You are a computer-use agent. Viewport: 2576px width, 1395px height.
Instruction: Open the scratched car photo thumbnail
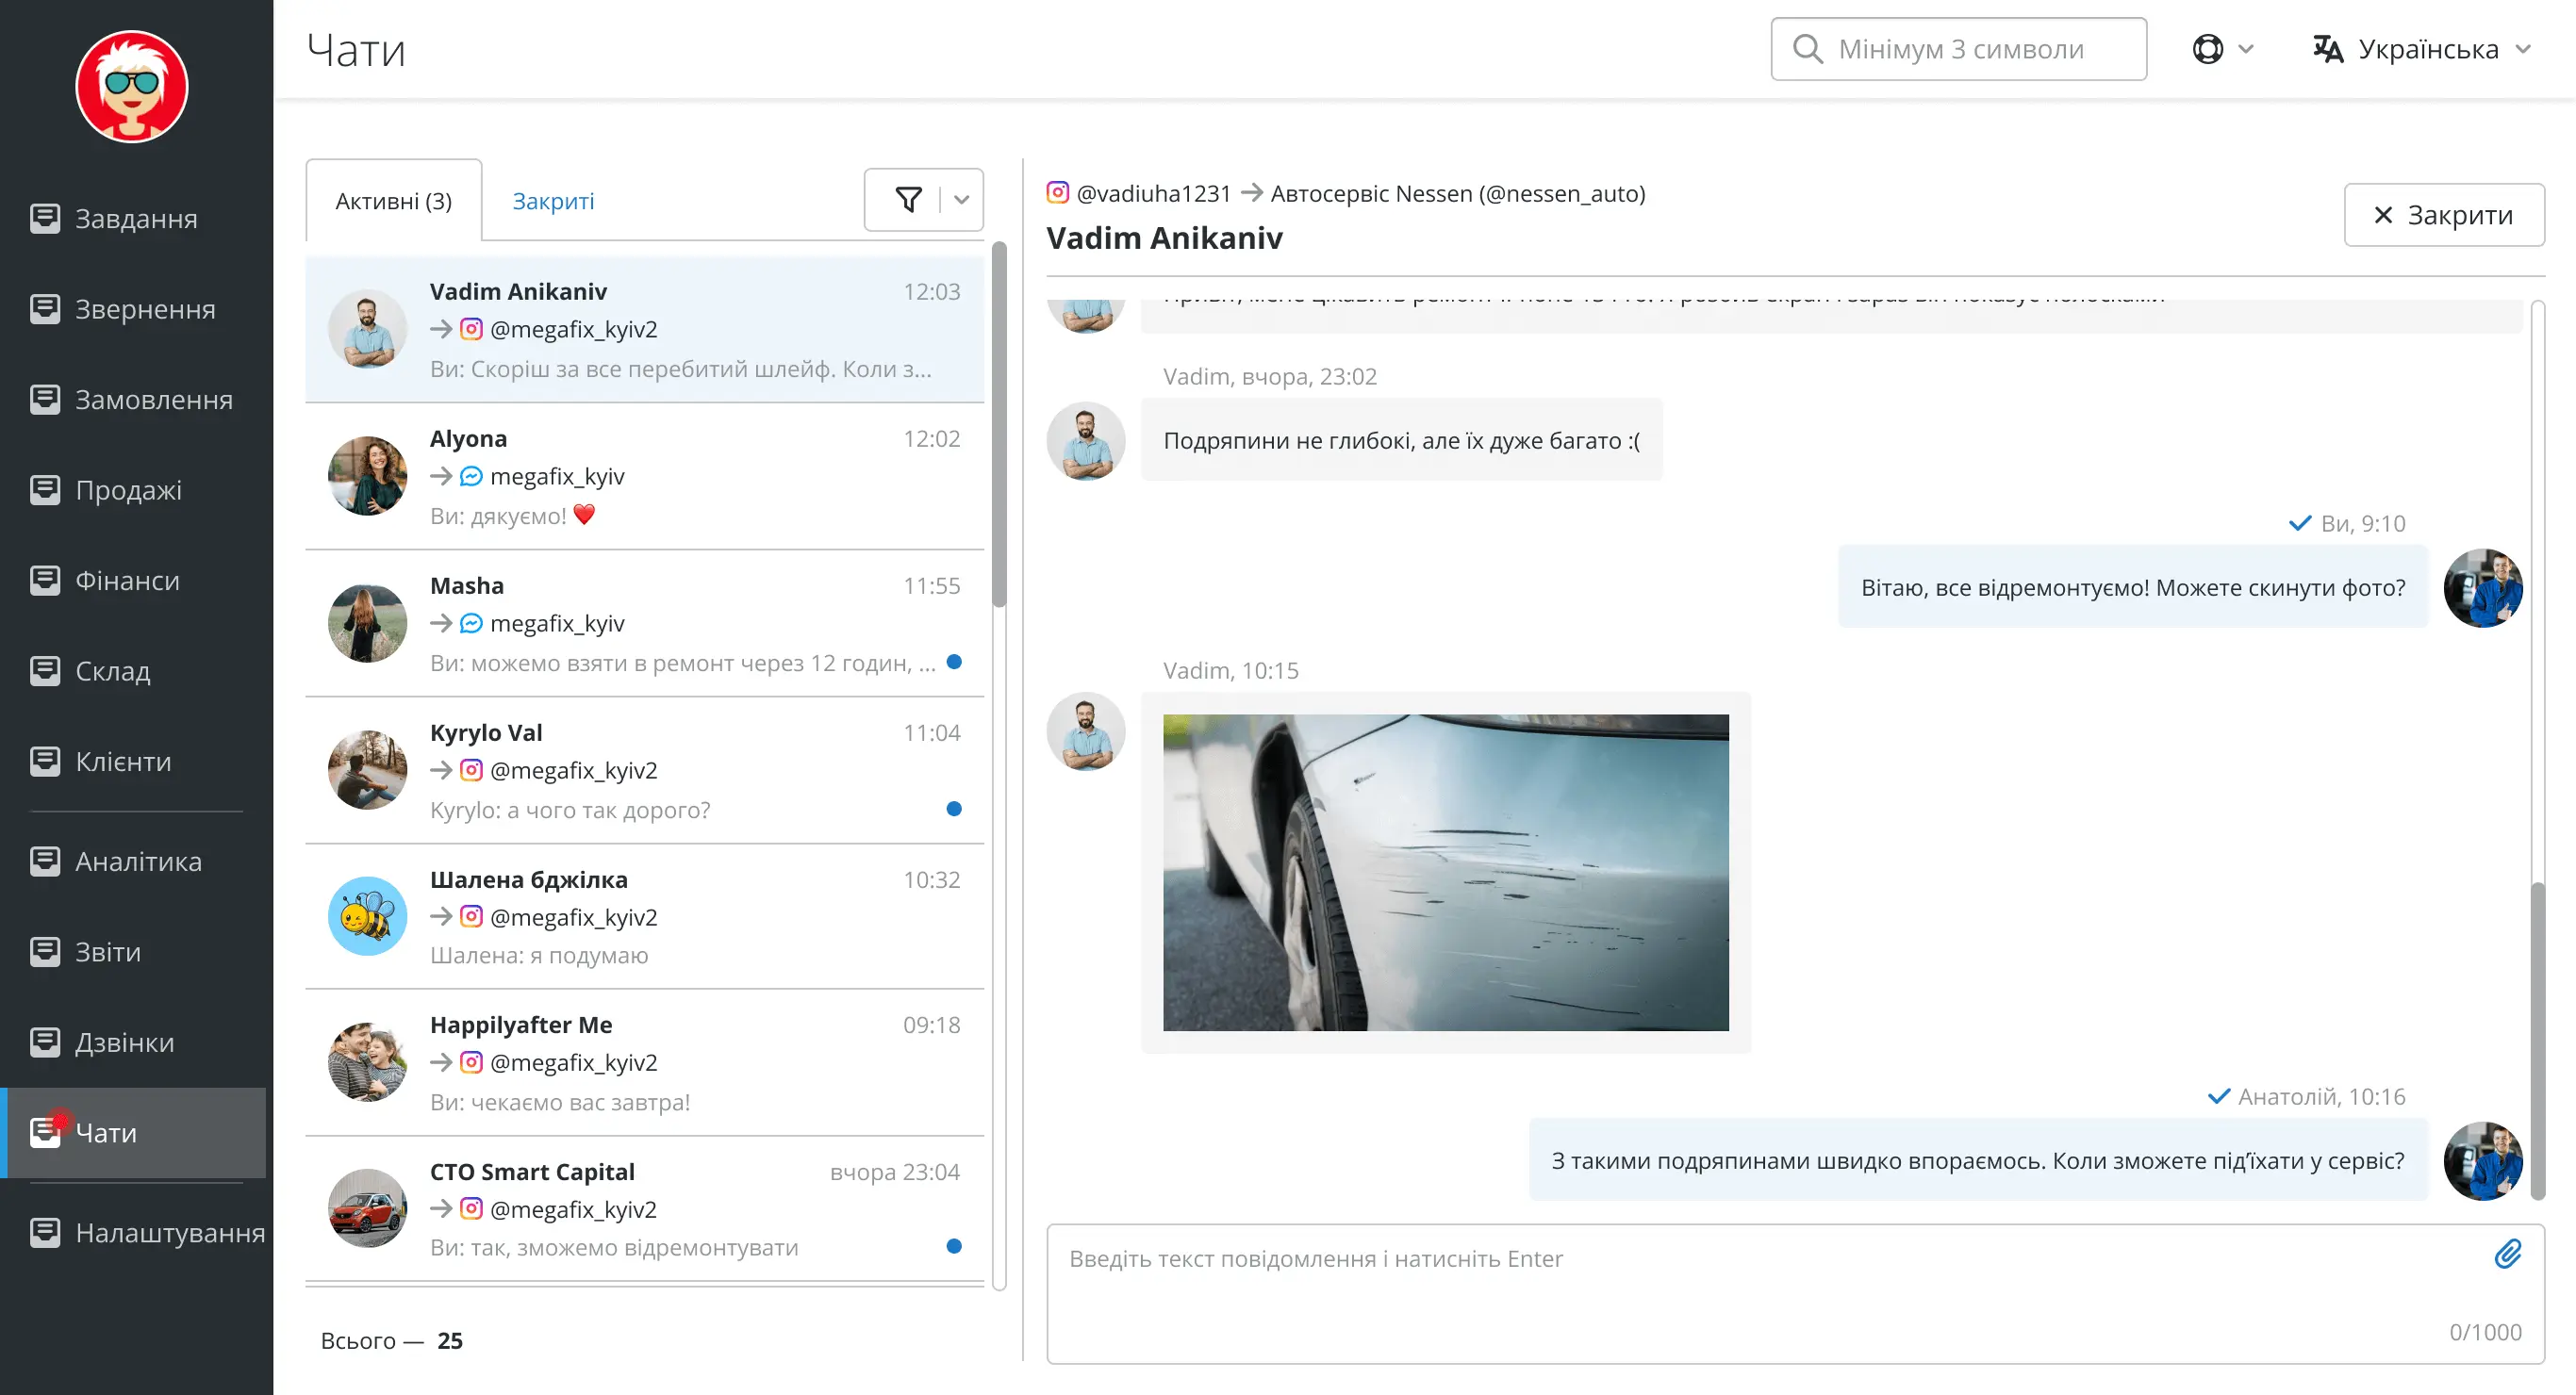pos(1445,872)
